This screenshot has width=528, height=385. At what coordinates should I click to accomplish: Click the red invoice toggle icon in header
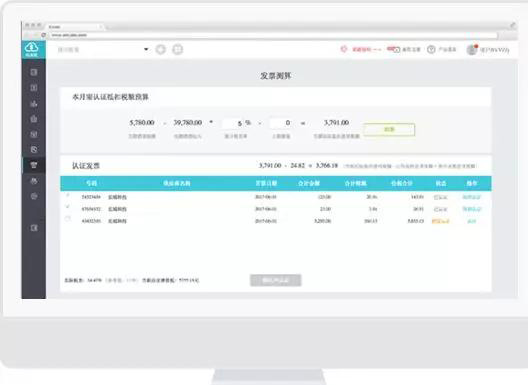(x=393, y=49)
